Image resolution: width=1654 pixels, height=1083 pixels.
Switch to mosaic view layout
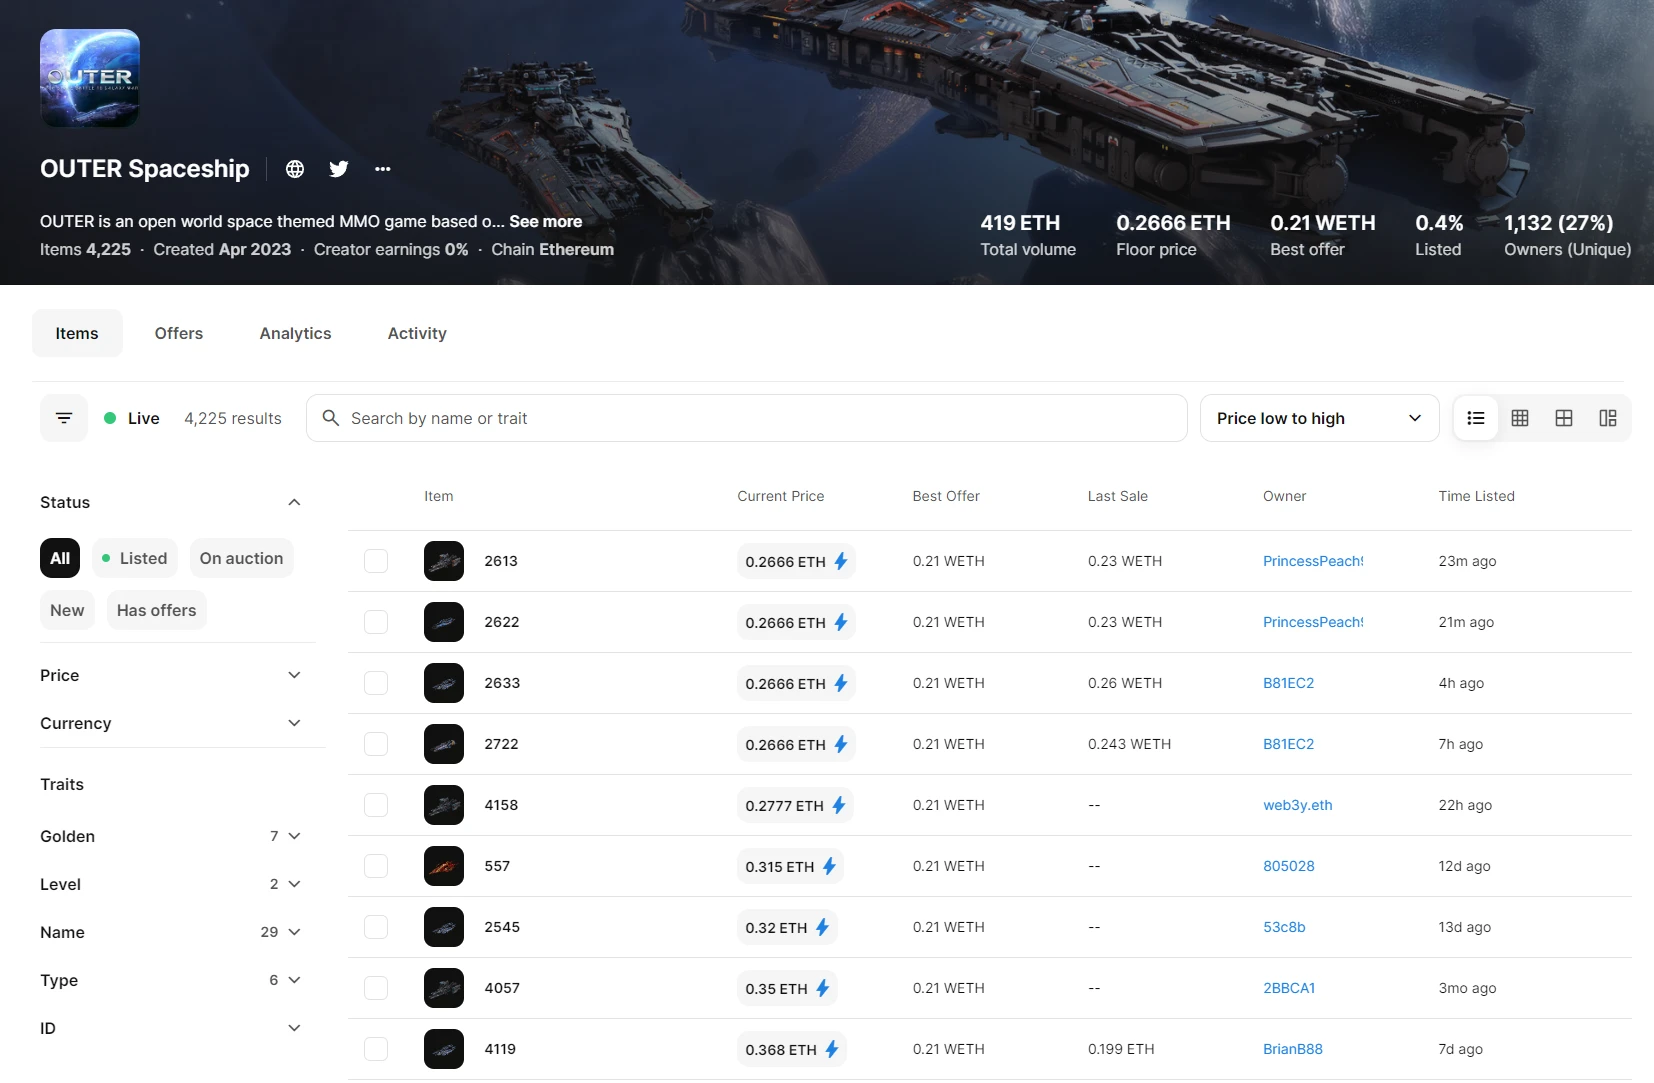click(1608, 418)
